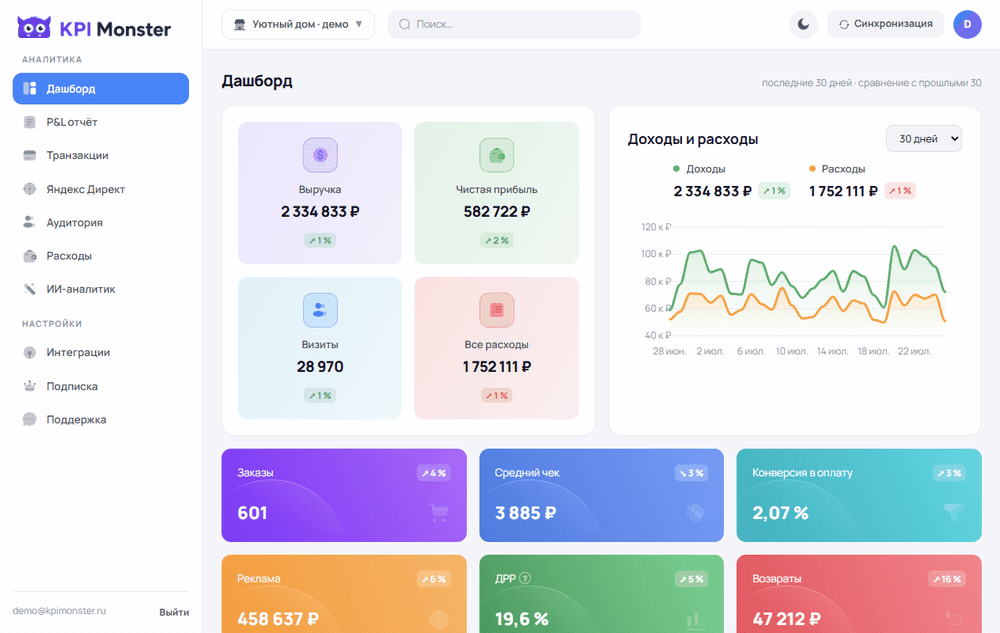Open the Уютный дом · демо project dropdown
The image size is (1000, 633).
point(298,24)
